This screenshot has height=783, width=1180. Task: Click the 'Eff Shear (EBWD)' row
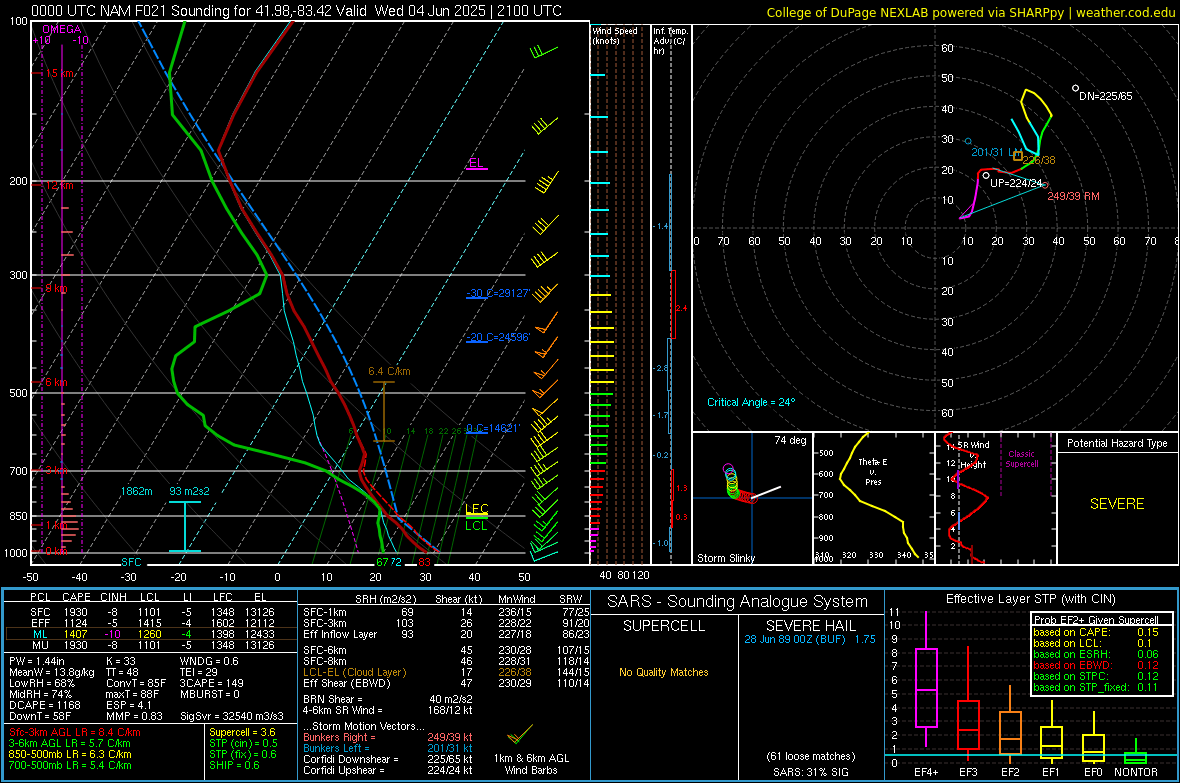coord(446,684)
